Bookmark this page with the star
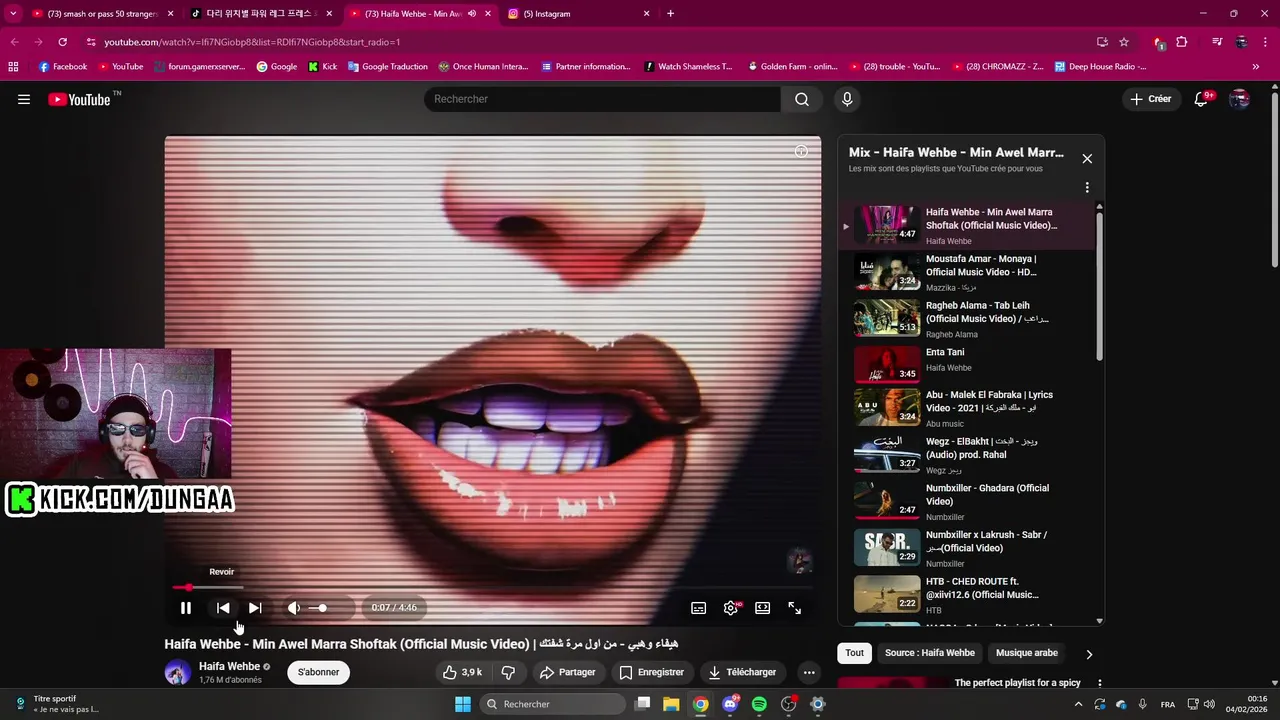Image resolution: width=1280 pixels, height=720 pixels. pos(1124,42)
